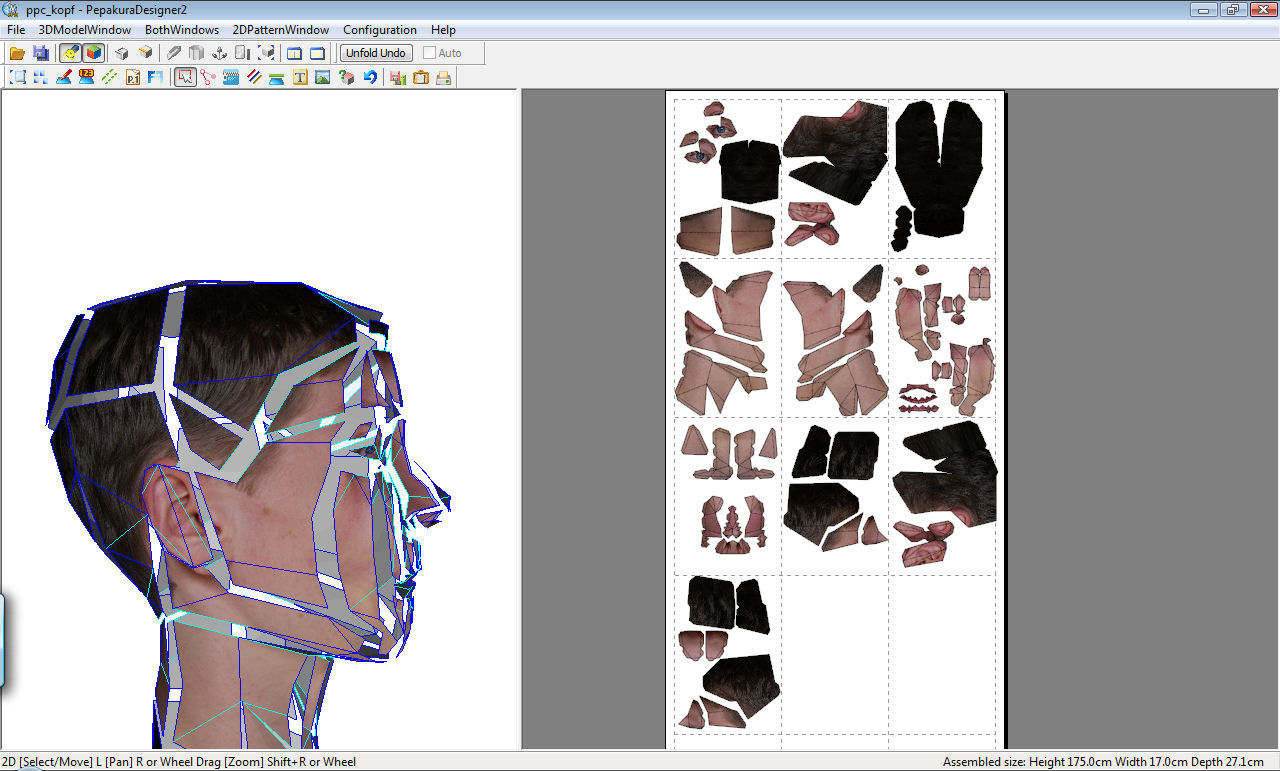The width and height of the screenshot is (1280, 771).
Task: Toggle the colored cube face display icon
Action: point(93,53)
